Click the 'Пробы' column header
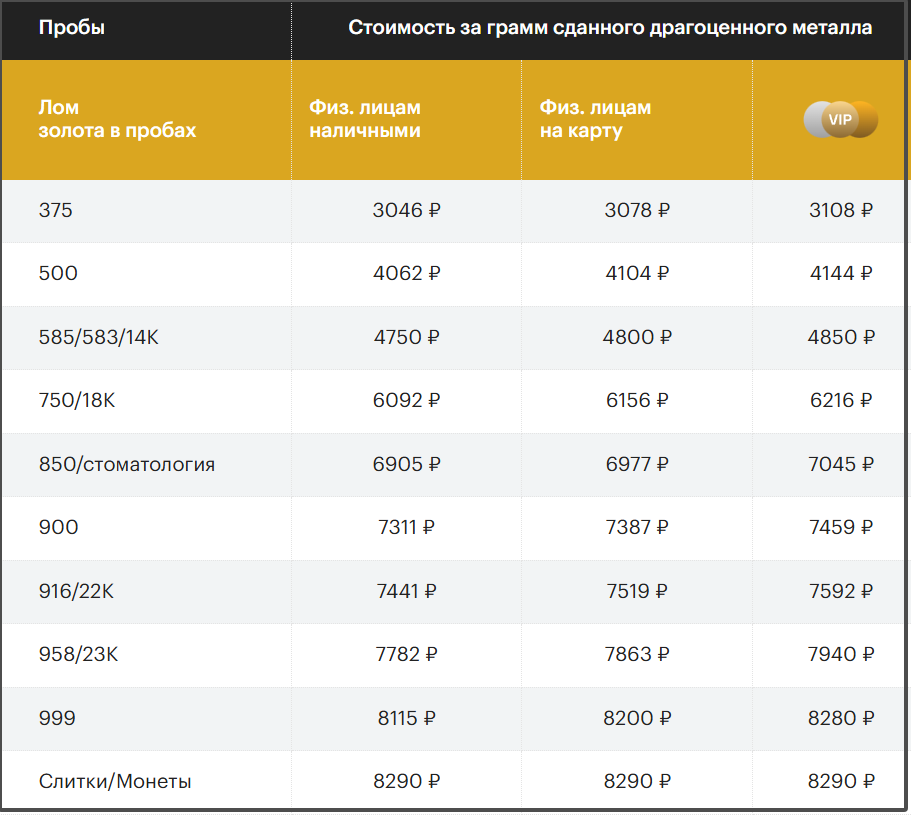 [x=71, y=28]
